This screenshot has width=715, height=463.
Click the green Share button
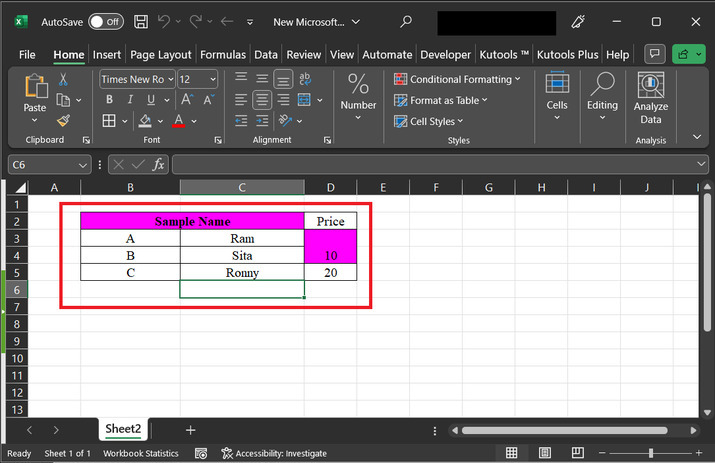tap(689, 54)
